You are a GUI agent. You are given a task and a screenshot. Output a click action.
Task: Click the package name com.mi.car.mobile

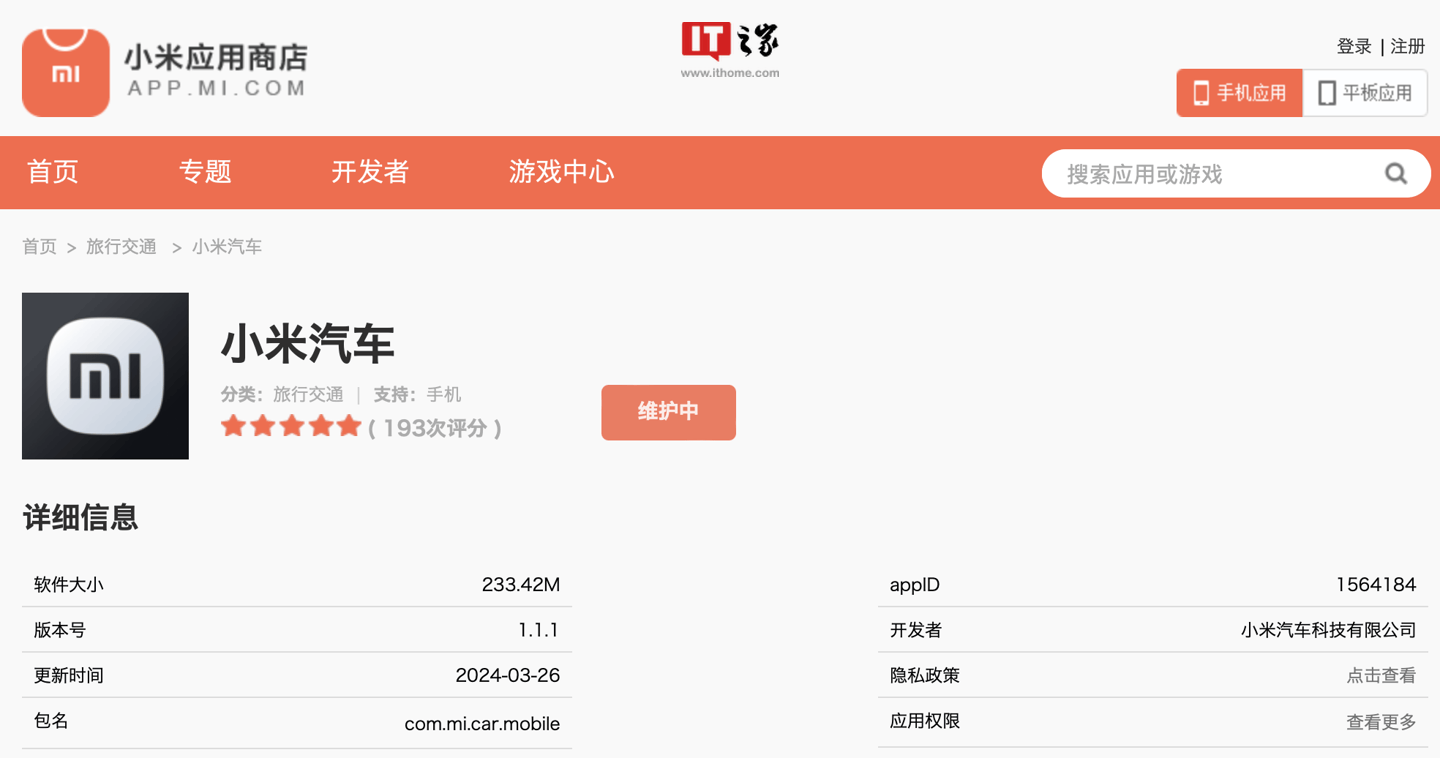(482, 723)
